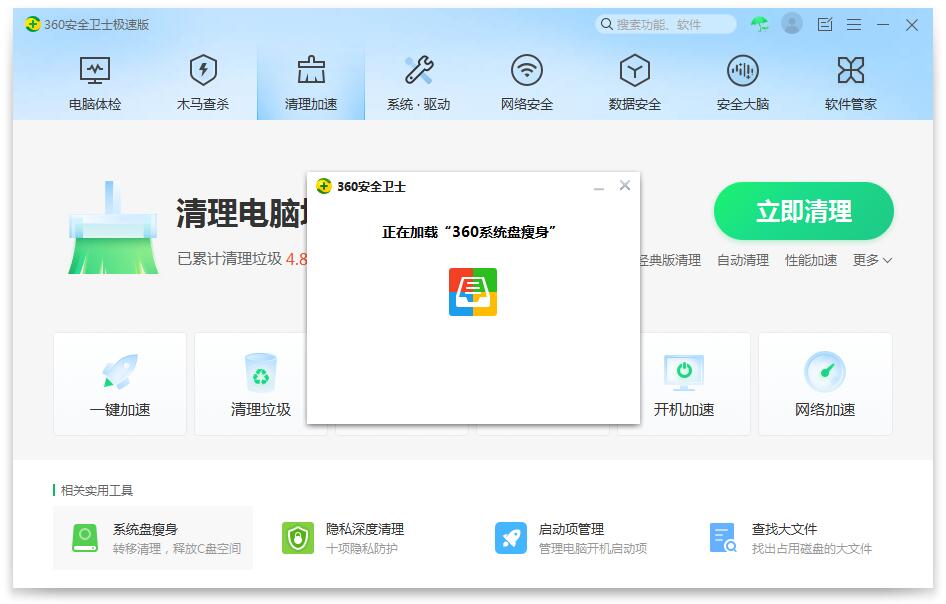Image resolution: width=946 pixels, height=604 pixels.
Task: Click the 转移清理，释放C盘空间 description
Action: tap(177, 548)
